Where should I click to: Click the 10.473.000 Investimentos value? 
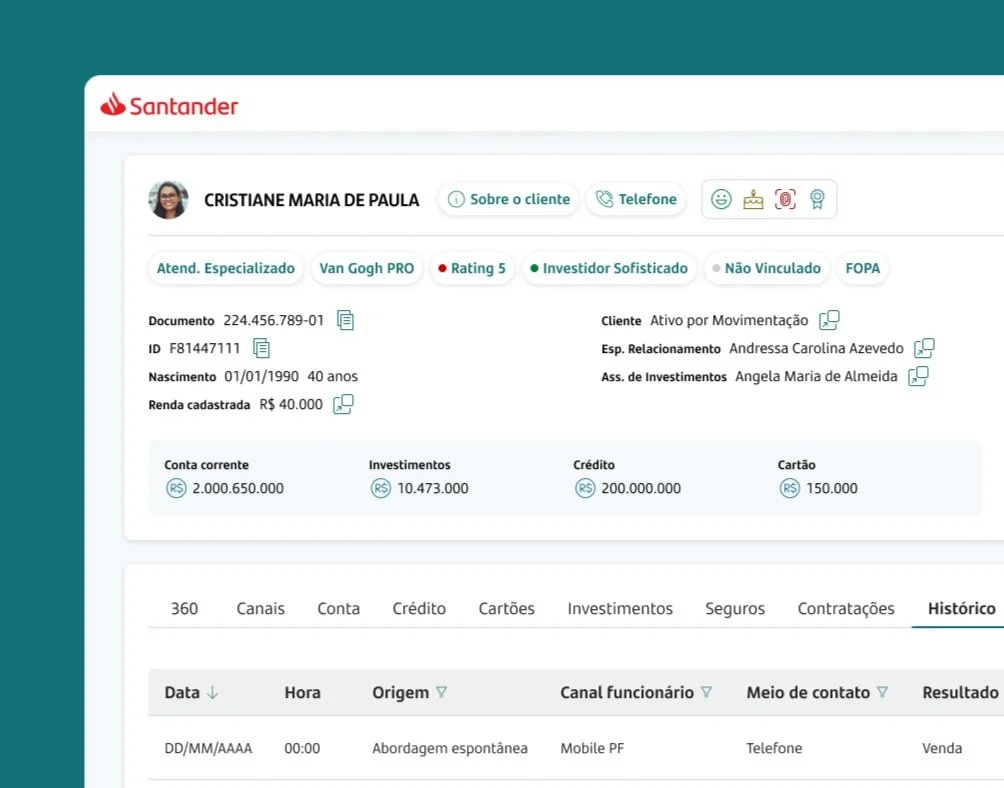[x=432, y=488]
